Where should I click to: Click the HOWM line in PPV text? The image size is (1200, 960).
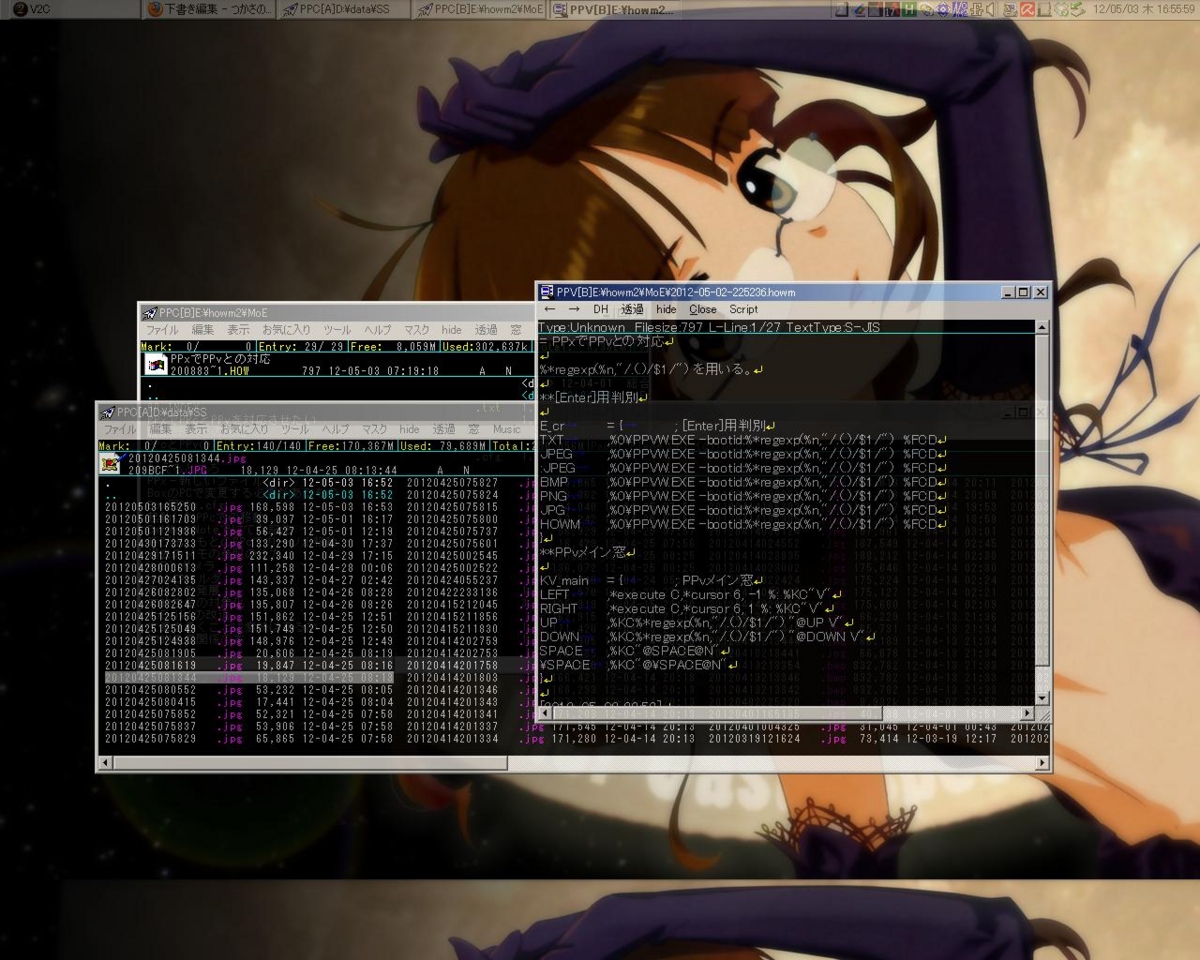[741, 523]
